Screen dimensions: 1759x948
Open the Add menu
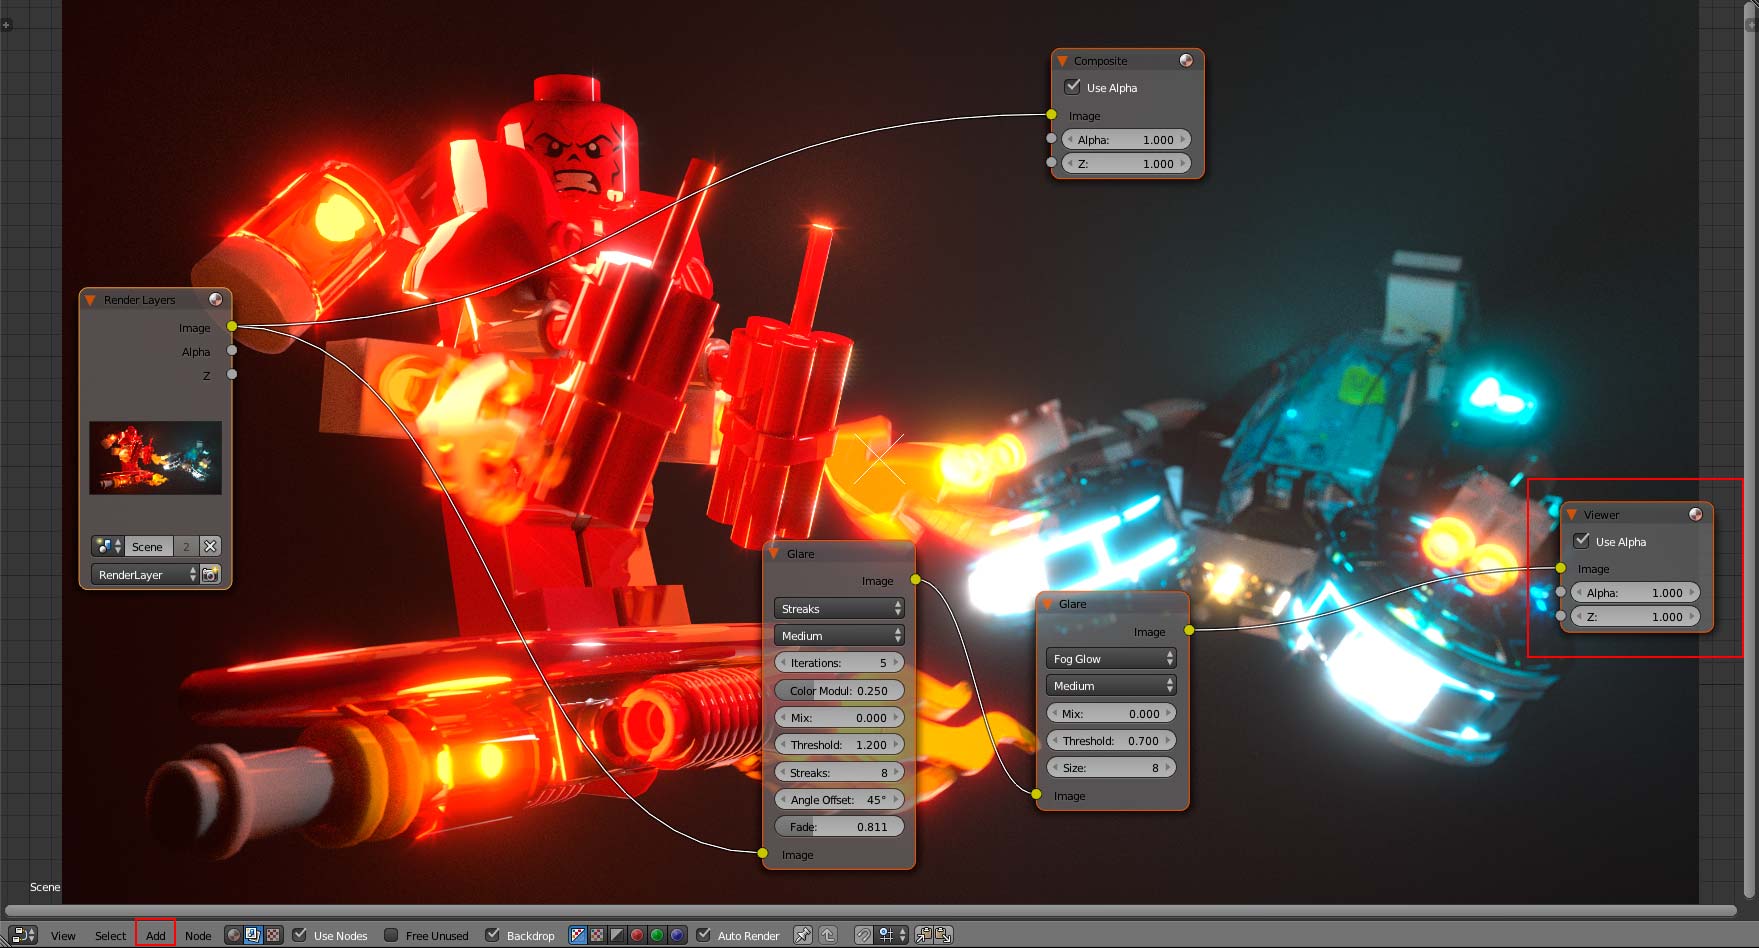155,936
